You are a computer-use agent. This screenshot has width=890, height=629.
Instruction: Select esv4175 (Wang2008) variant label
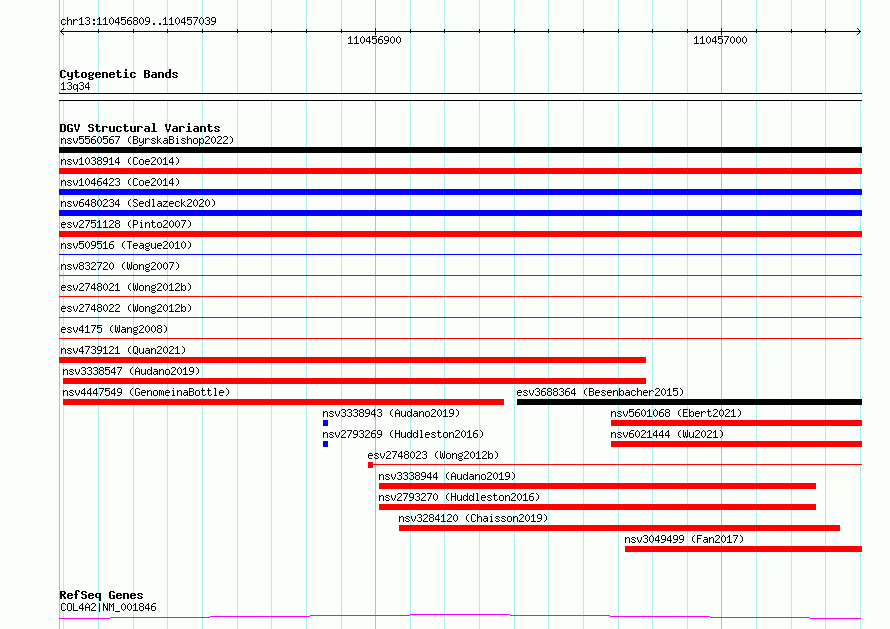[114, 329]
